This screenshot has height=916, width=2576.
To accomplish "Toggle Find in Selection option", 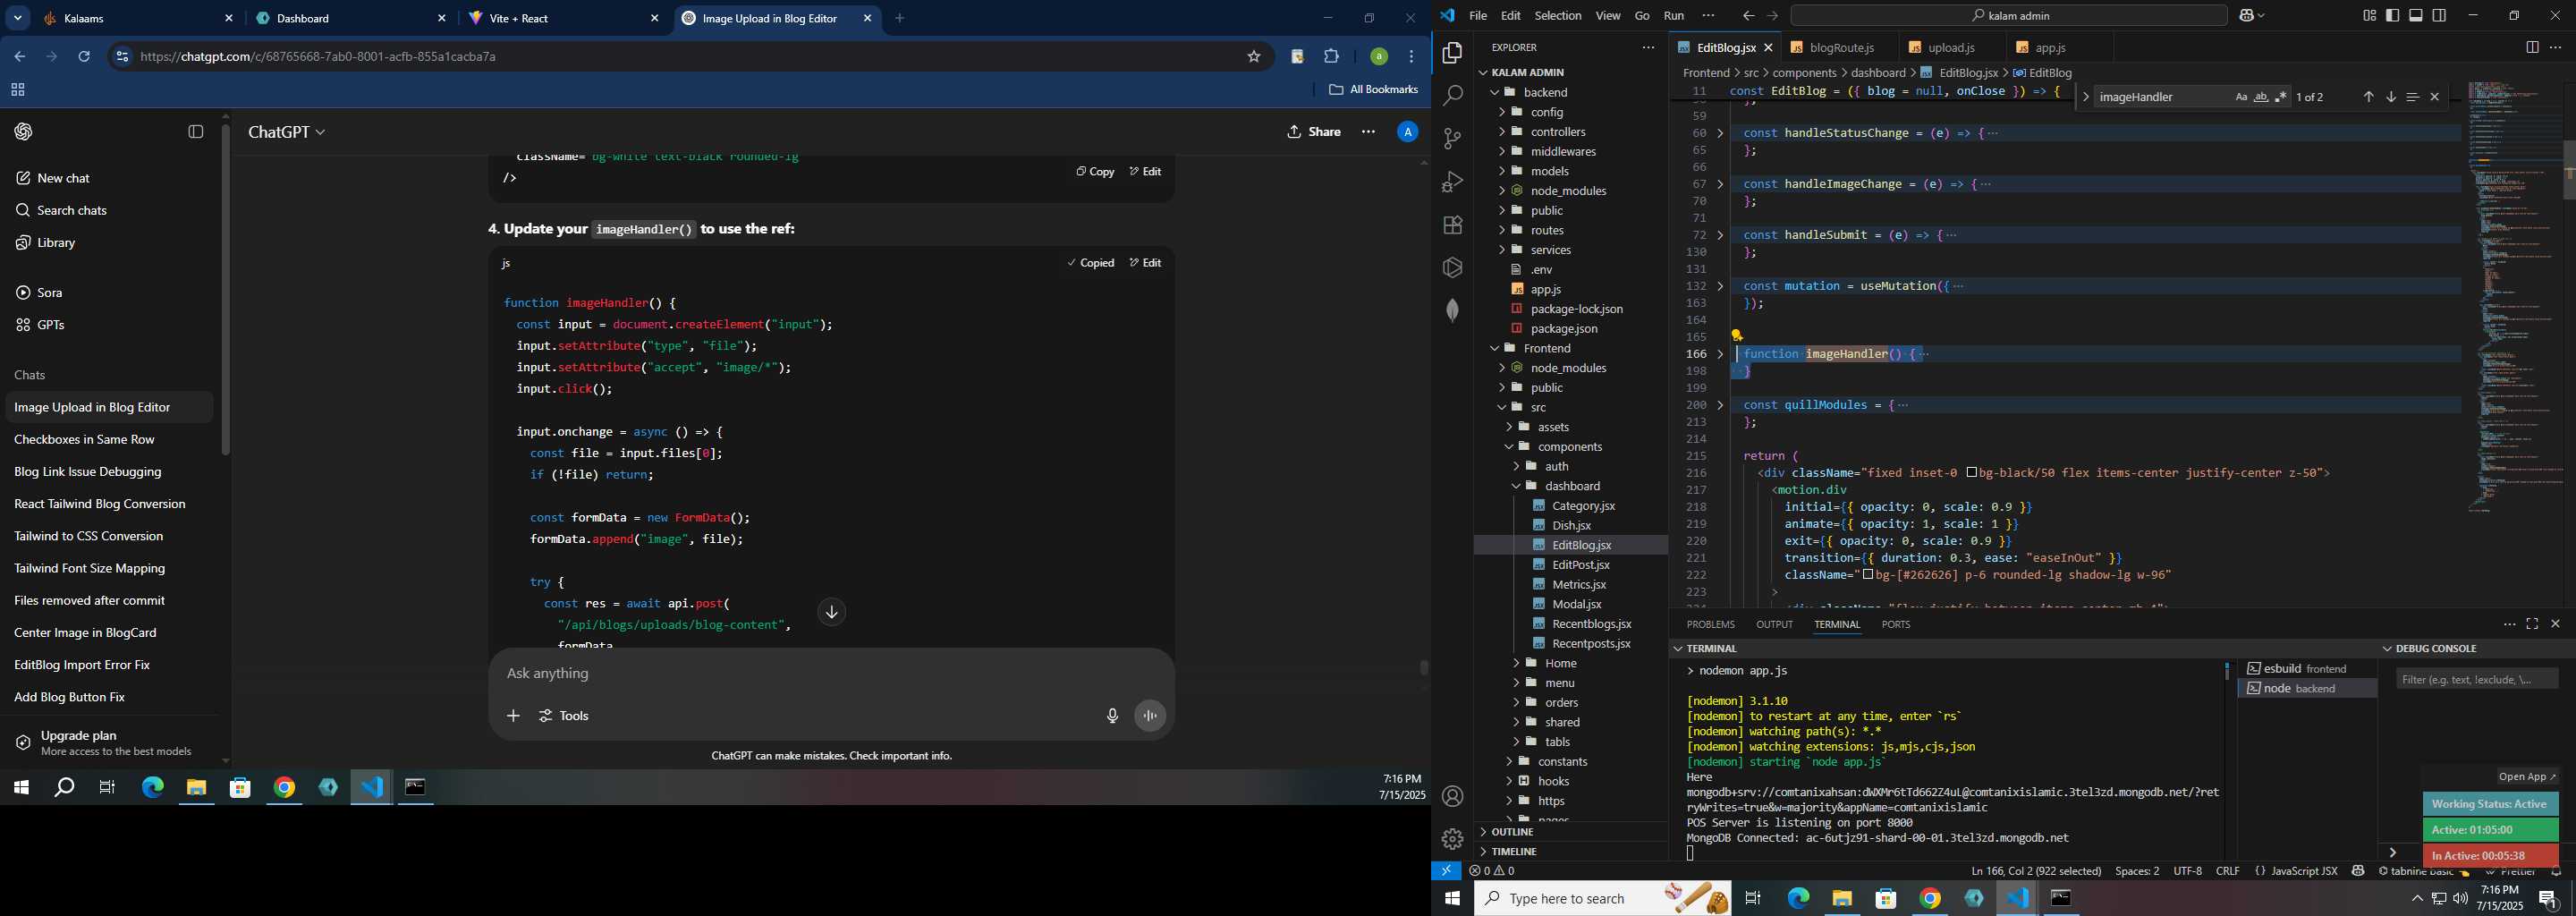I will (x=2412, y=97).
